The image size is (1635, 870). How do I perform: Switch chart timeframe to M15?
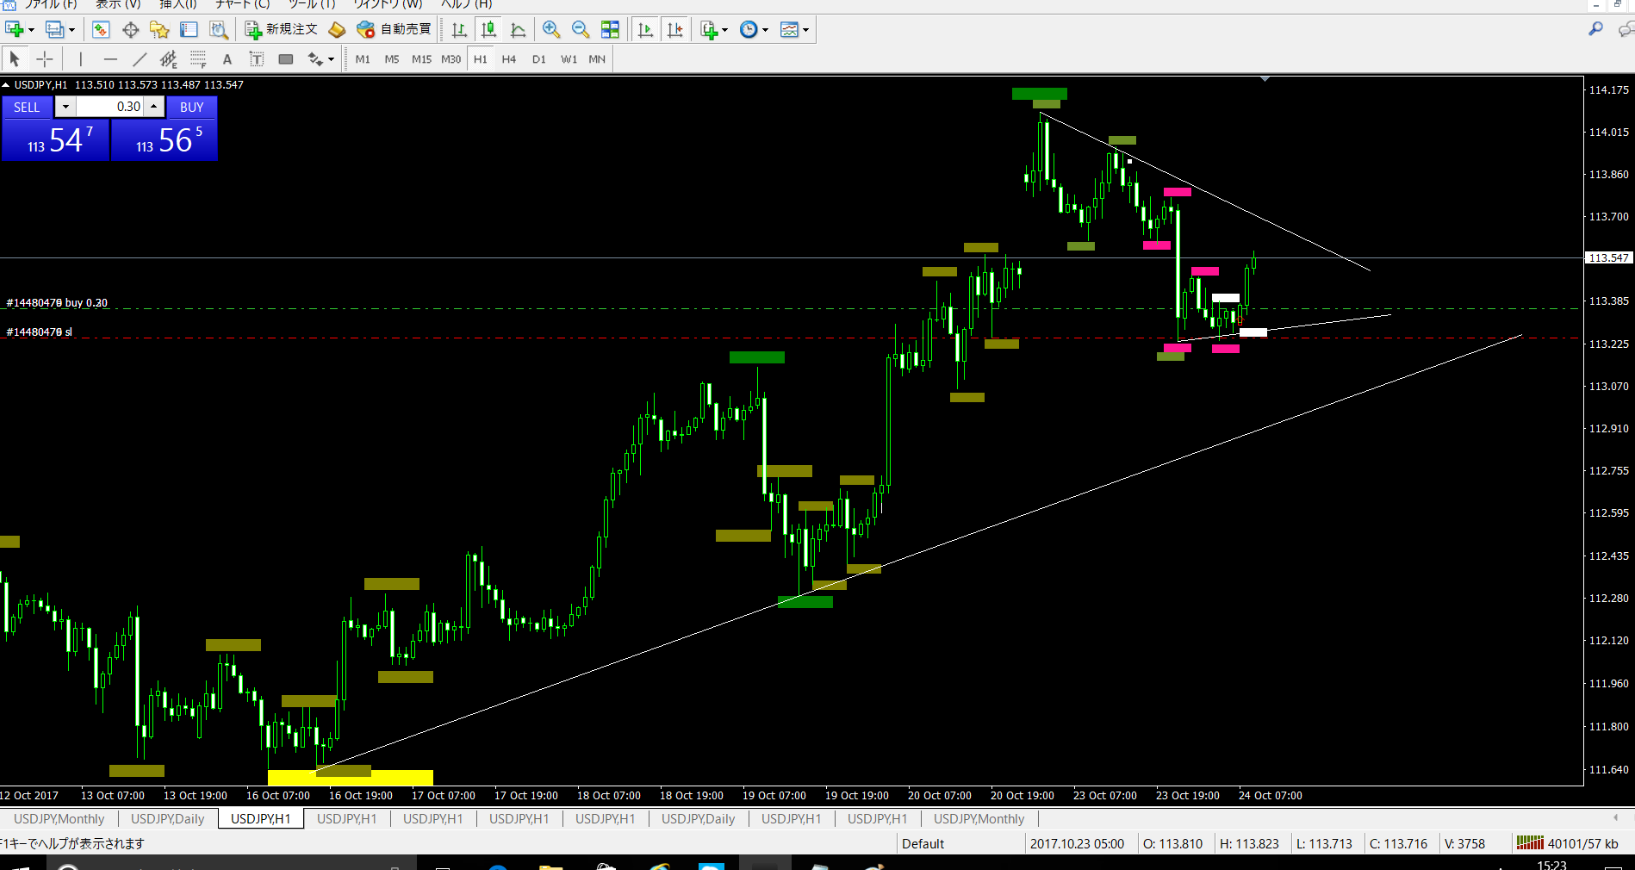click(422, 59)
